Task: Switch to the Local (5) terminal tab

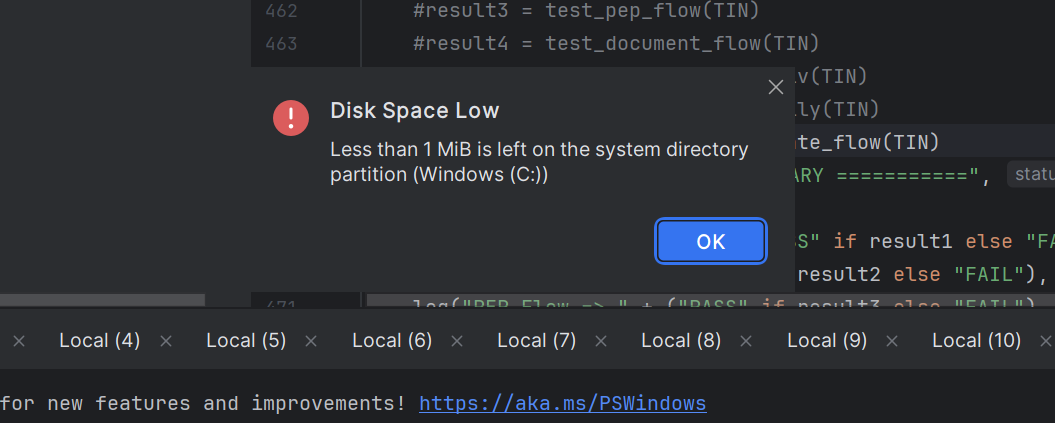Action: point(246,341)
